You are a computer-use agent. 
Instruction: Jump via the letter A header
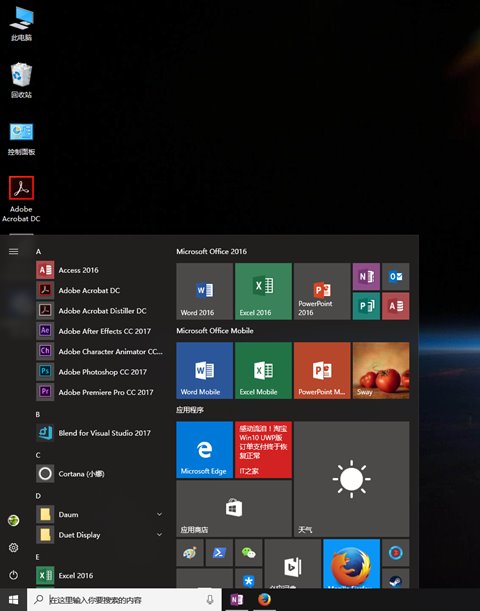[39, 252]
